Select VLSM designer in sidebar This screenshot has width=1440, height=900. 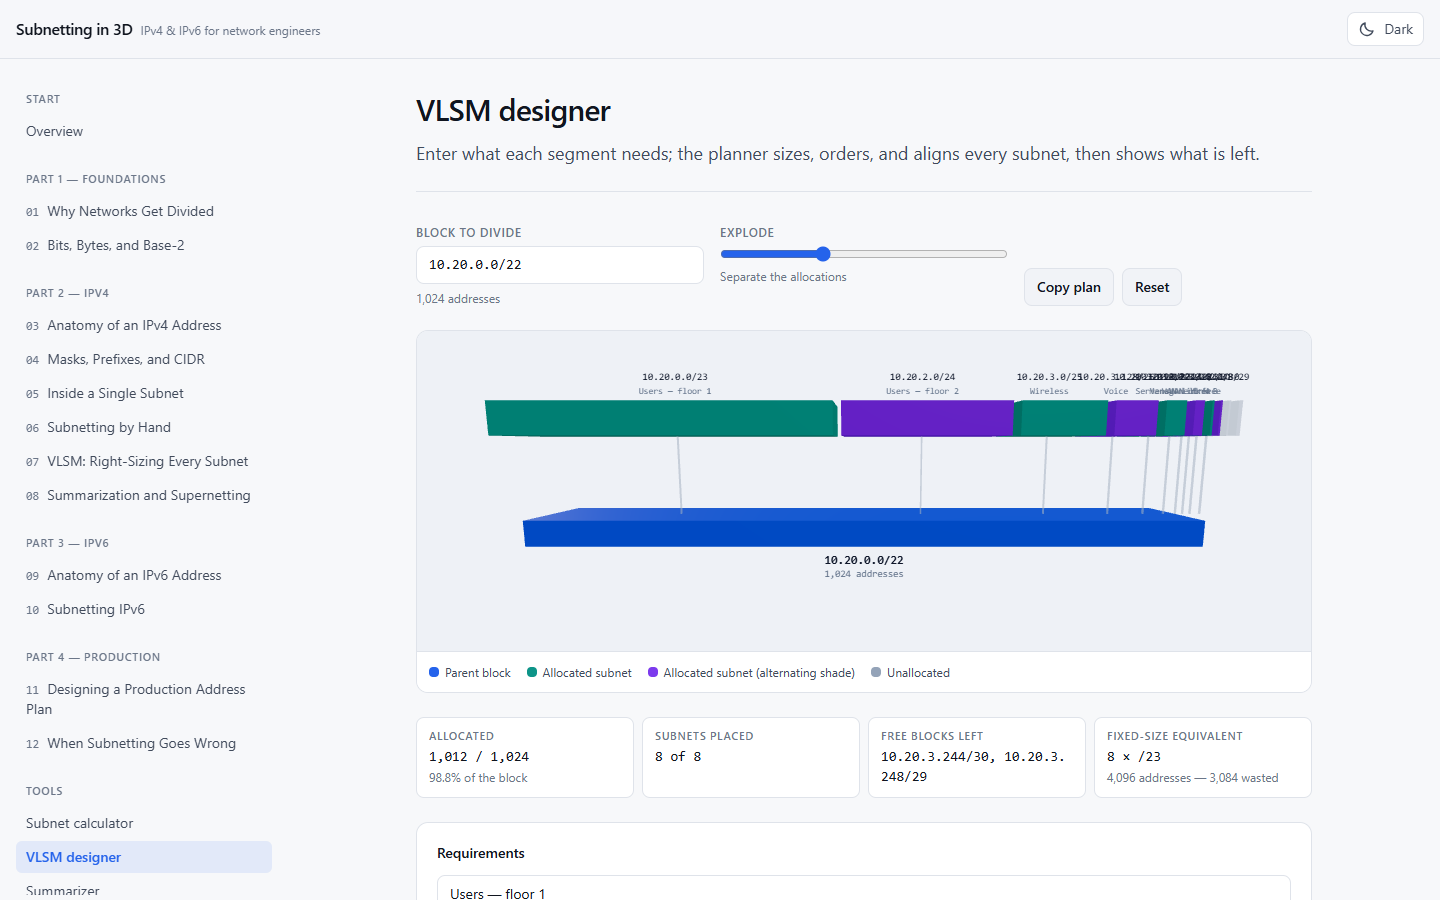pos(144,857)
